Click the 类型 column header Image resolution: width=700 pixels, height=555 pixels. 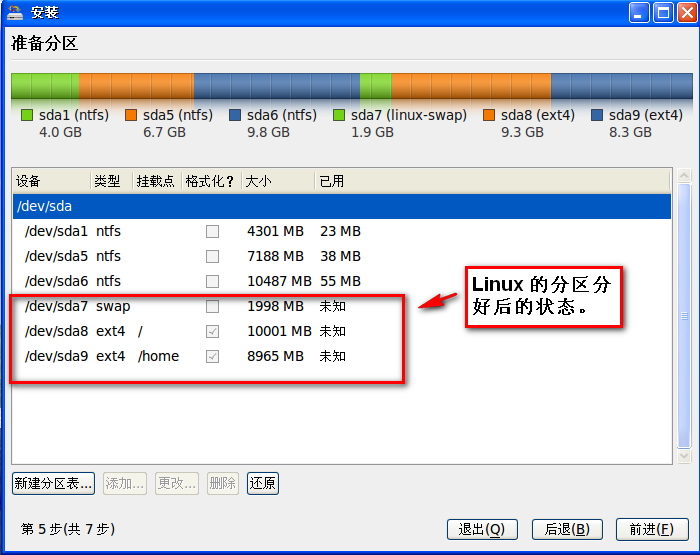(x=112, y=181)
